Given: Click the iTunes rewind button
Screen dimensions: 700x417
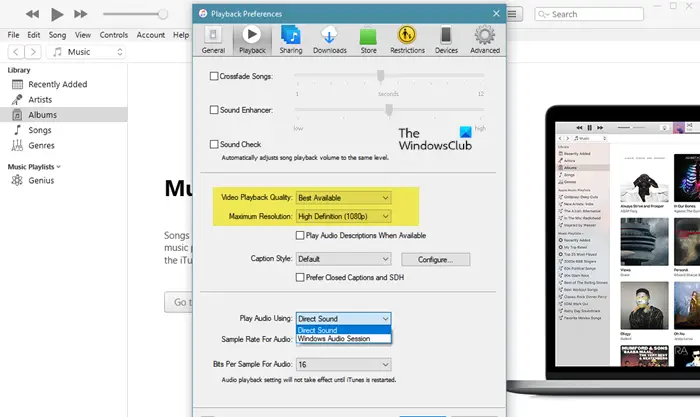Looking at the screenshot, I should point(32,14).
